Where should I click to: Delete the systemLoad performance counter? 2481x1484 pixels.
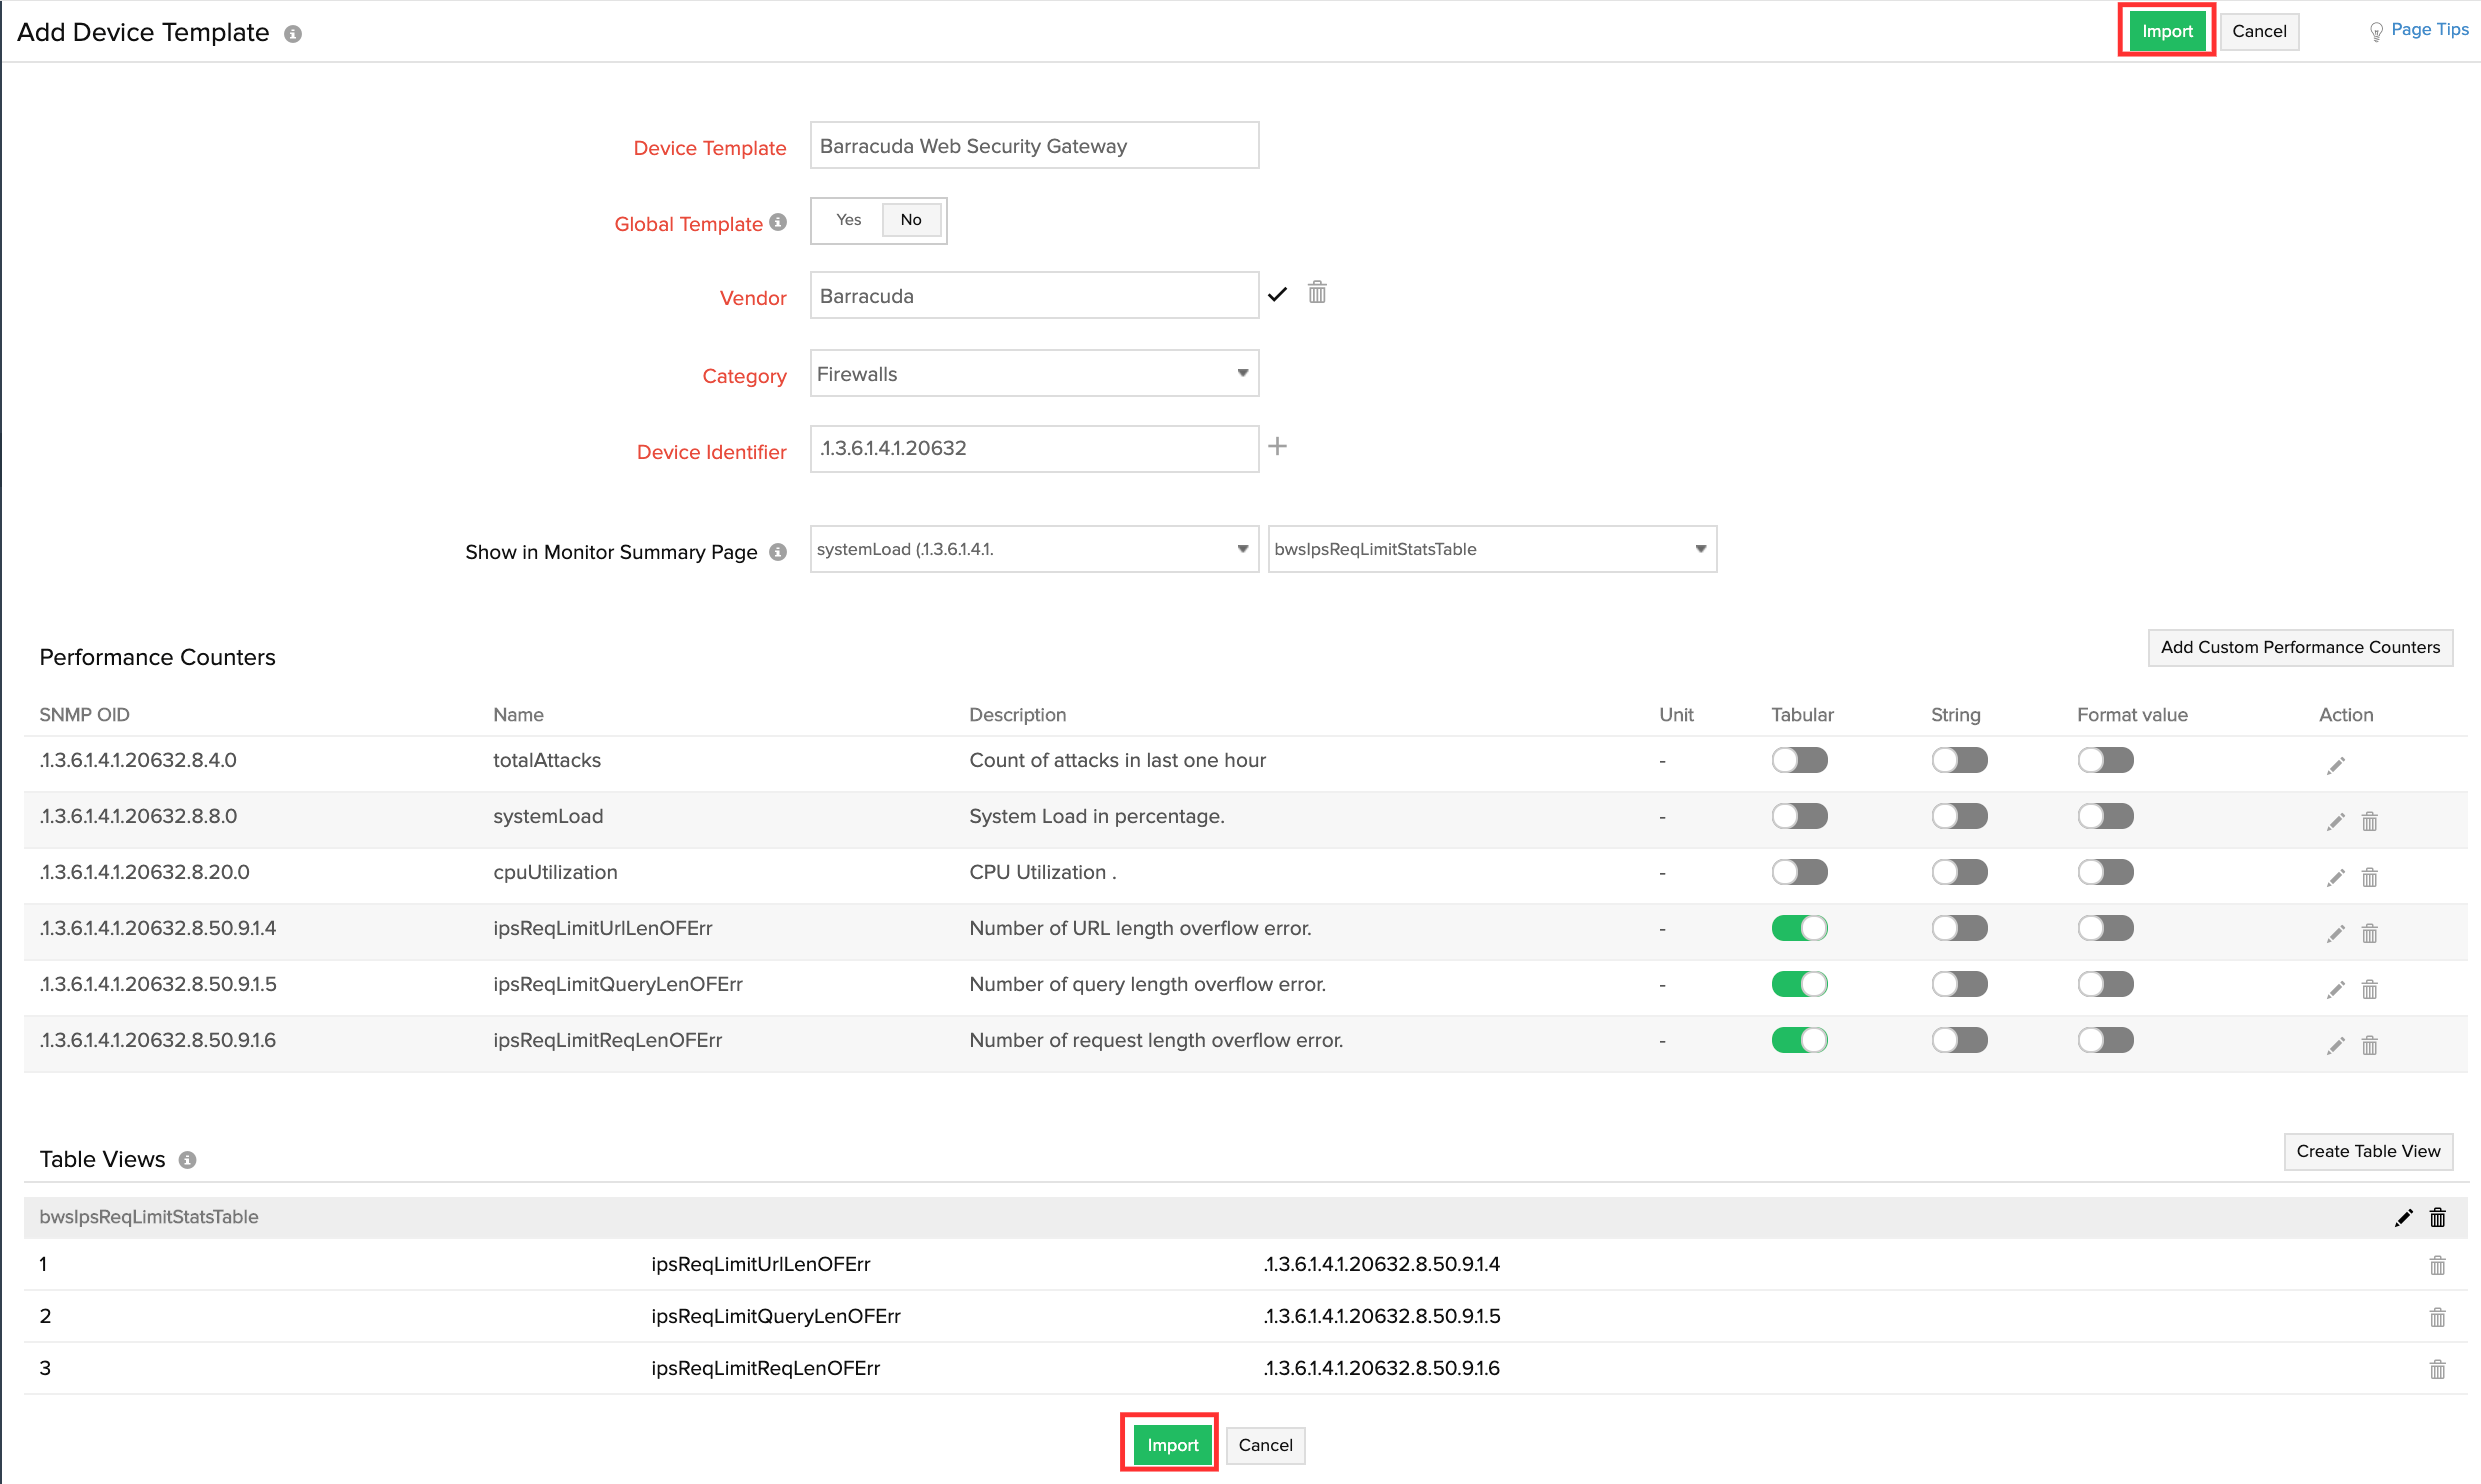pos(2370,821)
